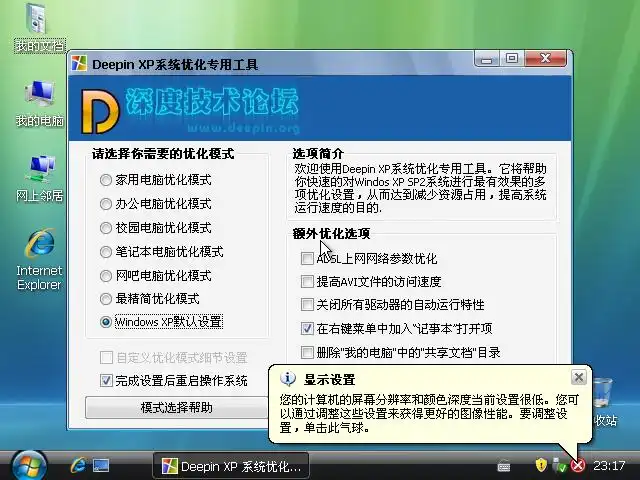Enable 删除我的电脑中的共享文档目录 checkbox
This screenshot has height=480, width=640.
click(400, 353)
